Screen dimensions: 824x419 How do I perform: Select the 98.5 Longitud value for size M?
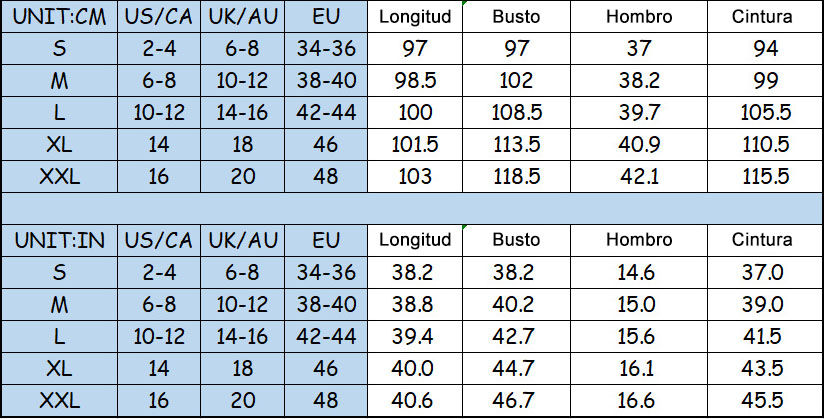415,81
